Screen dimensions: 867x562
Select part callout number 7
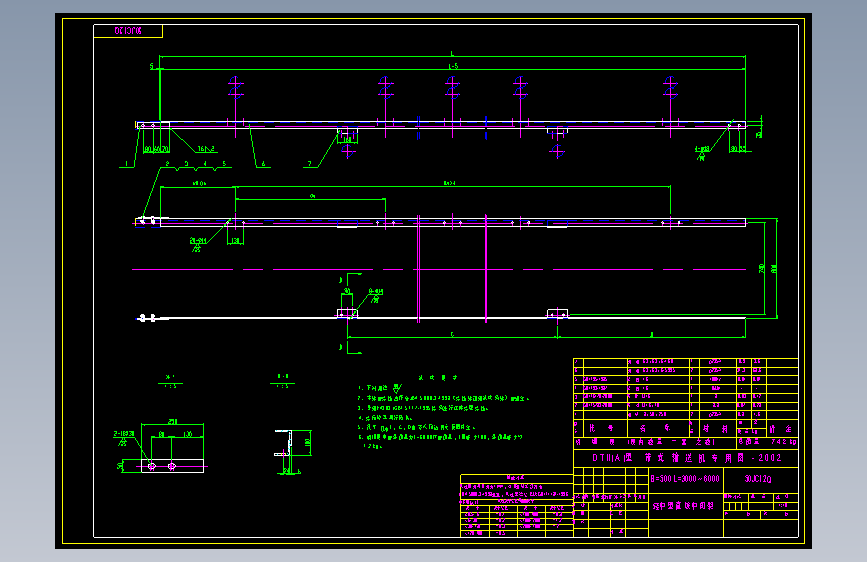(x=310, y=164)
